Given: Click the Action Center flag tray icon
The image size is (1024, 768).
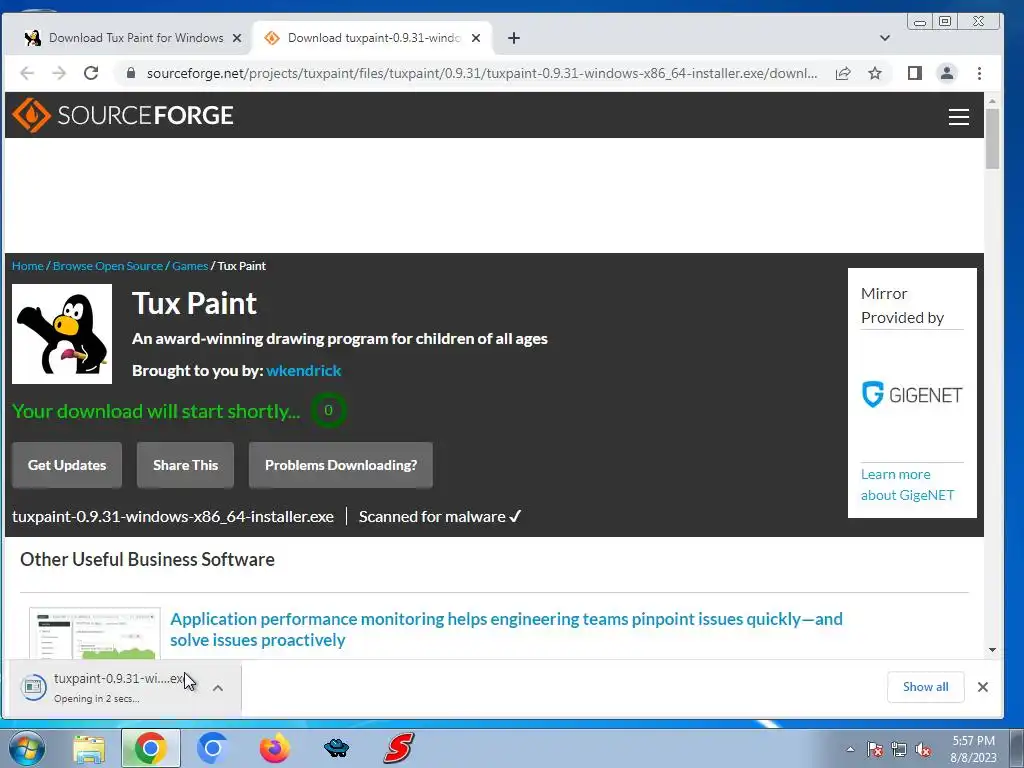Looking at the screenshot, I should point(875,749).
